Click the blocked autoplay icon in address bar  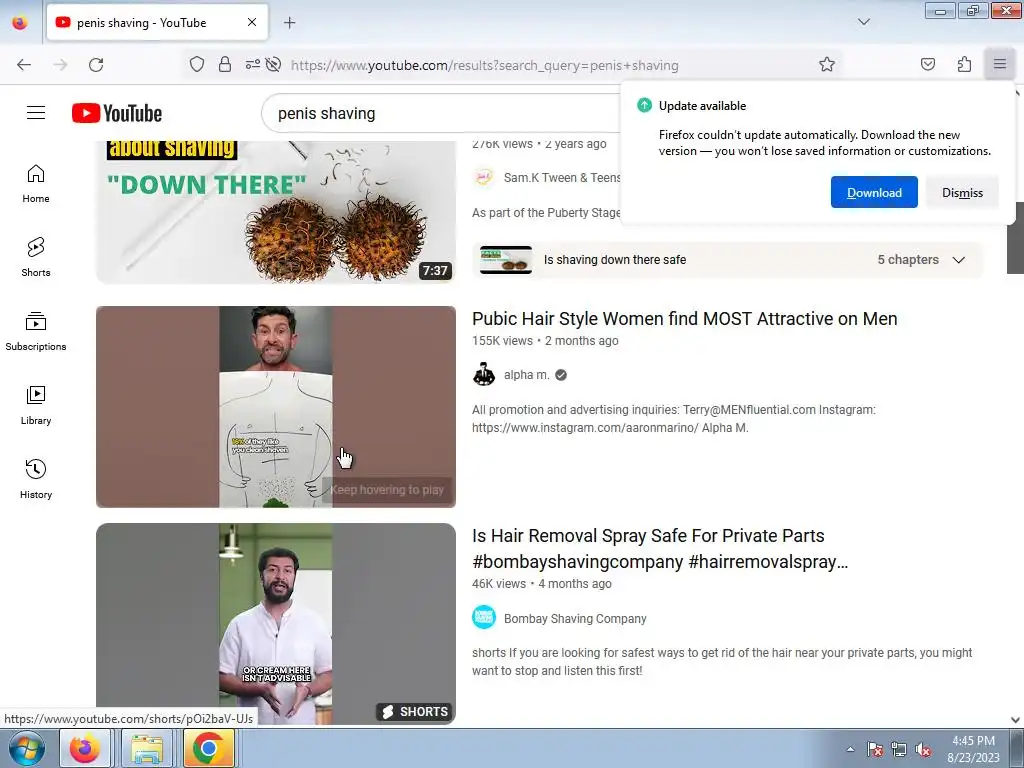coord(273,64)
